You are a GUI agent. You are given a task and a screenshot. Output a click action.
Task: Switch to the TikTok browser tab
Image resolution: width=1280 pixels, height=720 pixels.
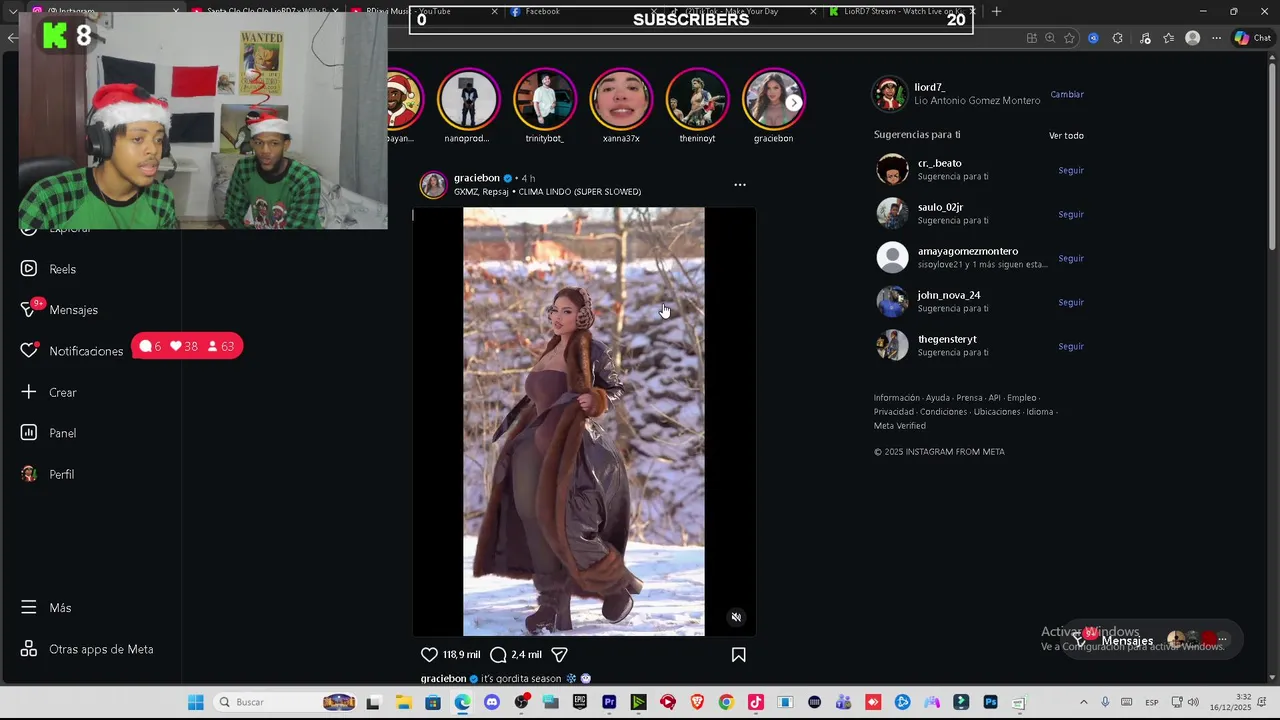click(742, 11)
